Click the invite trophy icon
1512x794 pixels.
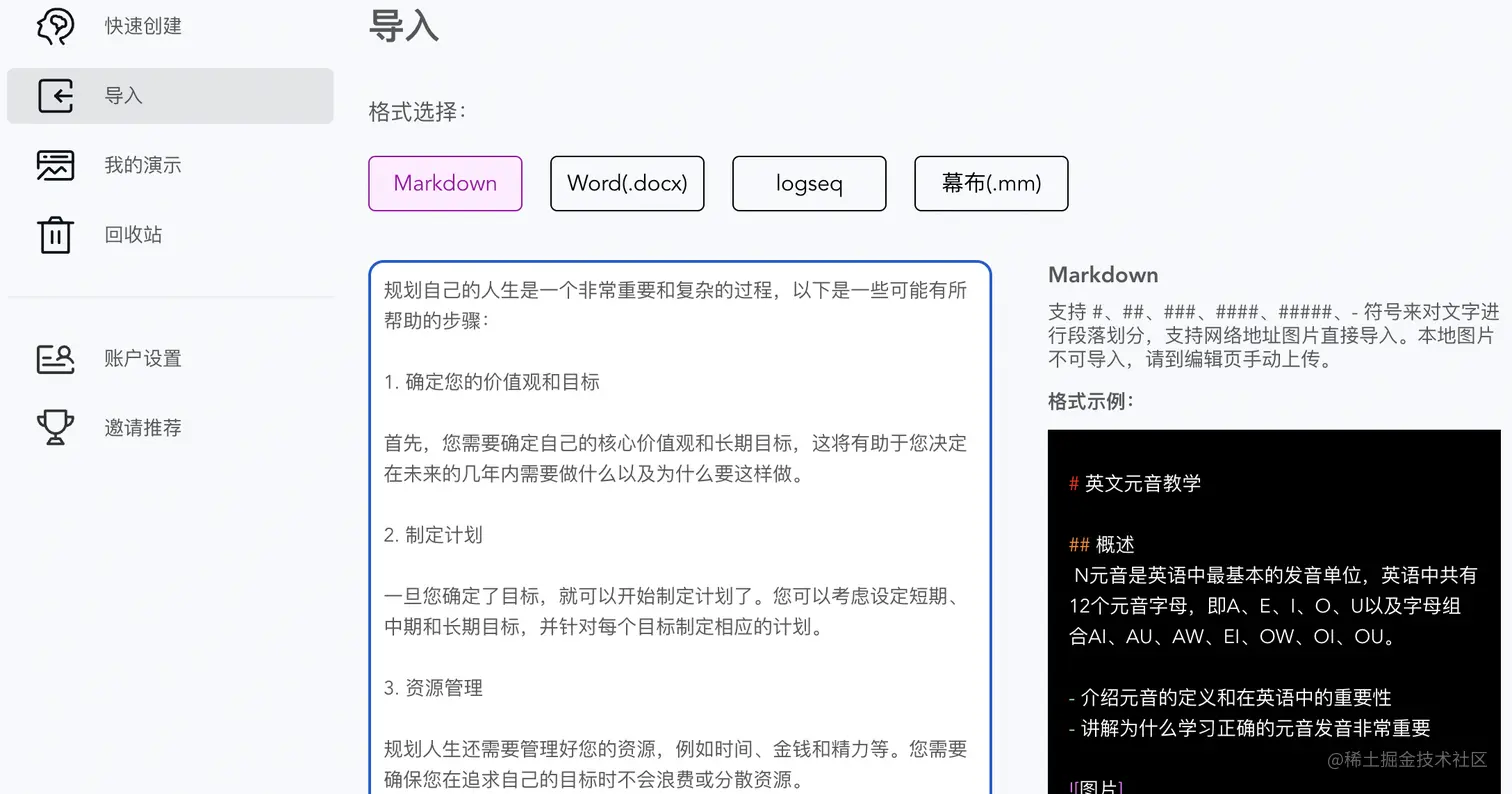pyautogui.click(x=55, y=428)
